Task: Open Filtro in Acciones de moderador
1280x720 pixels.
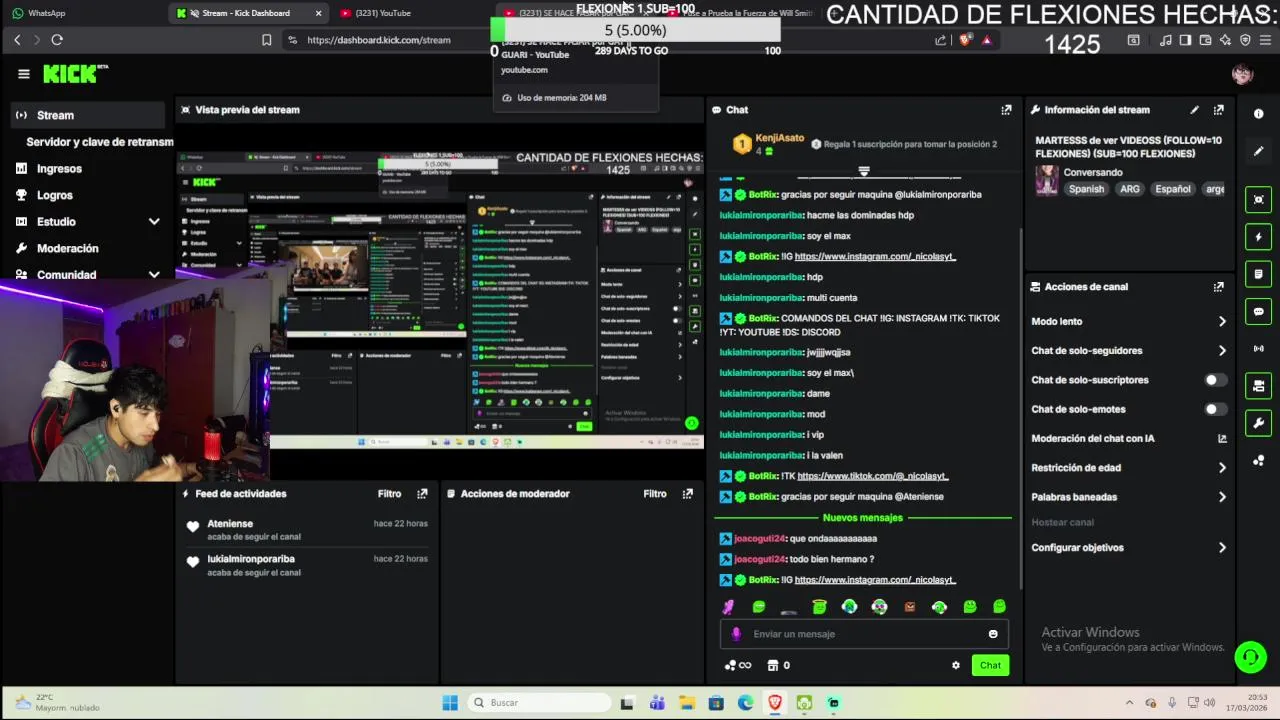Action: (x=654, y=494)
